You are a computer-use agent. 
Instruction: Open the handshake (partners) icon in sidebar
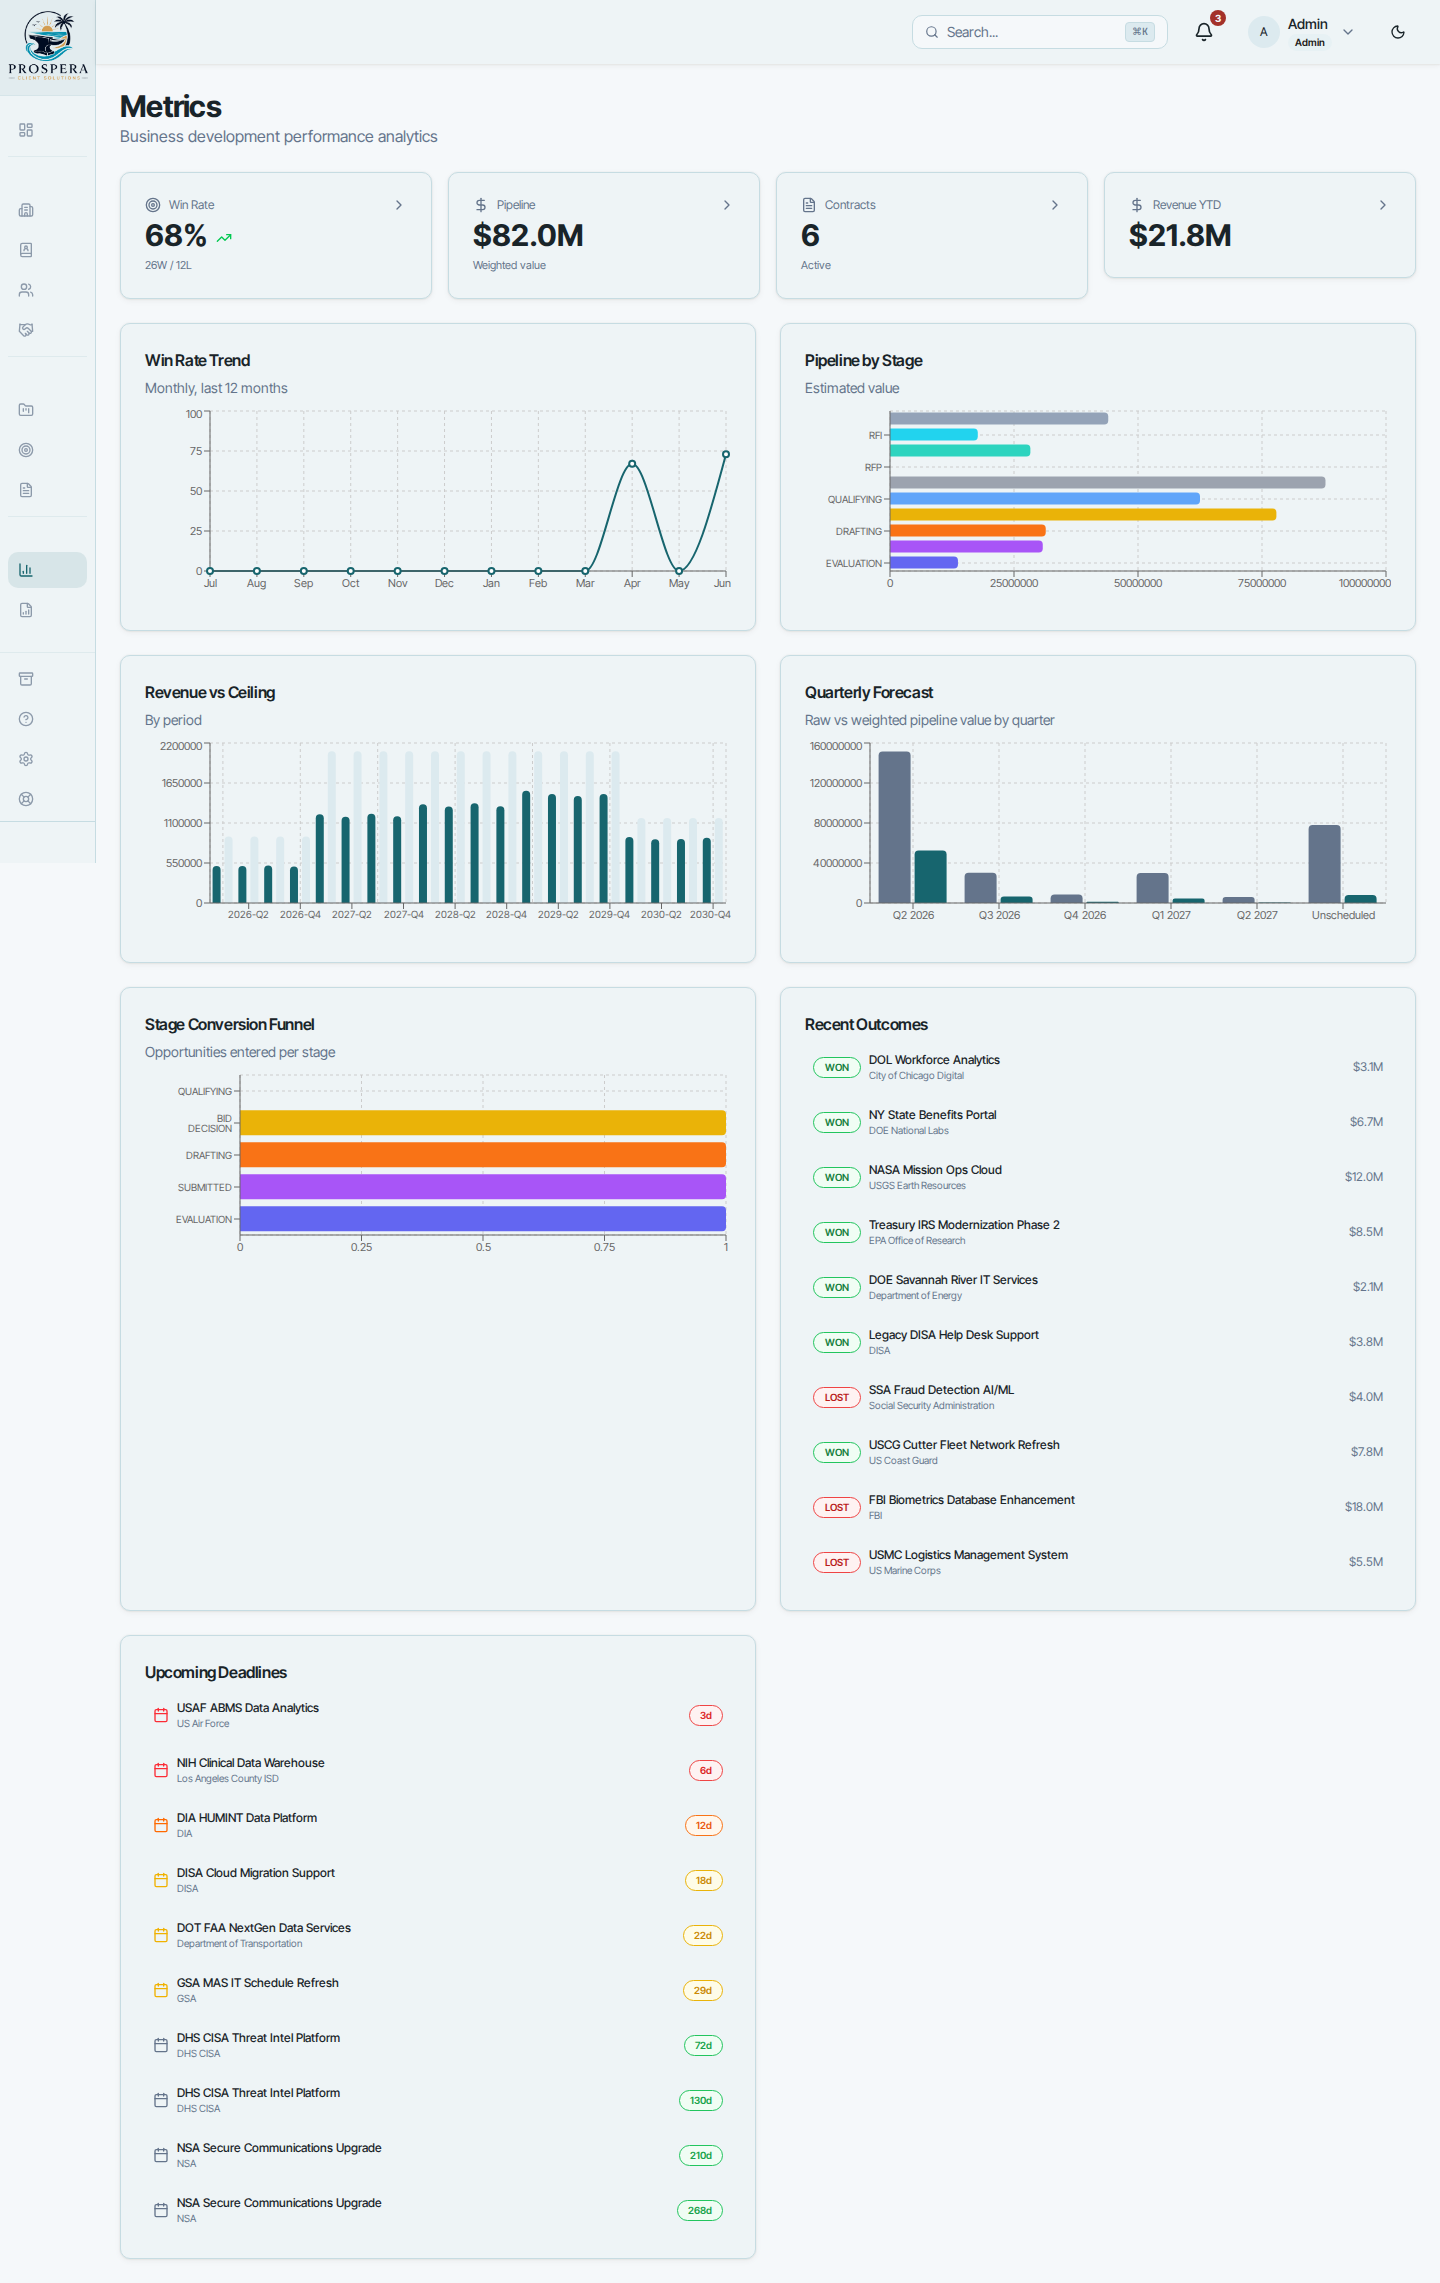pos(26,330)
